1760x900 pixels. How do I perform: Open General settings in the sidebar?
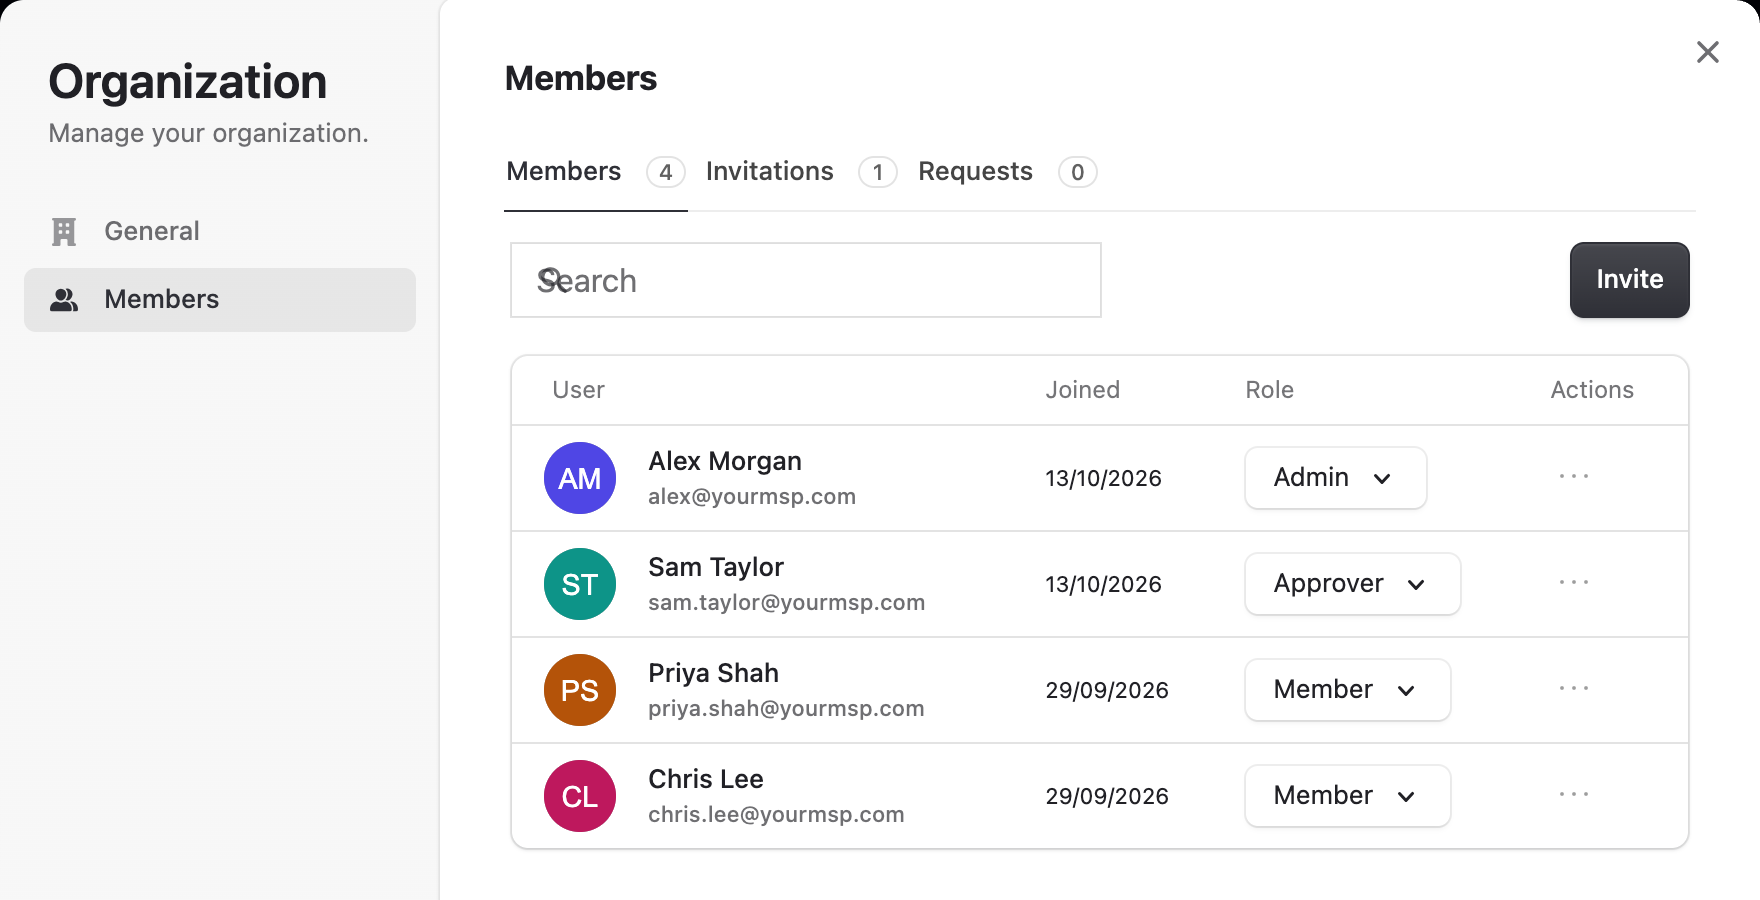pos(220,231)
